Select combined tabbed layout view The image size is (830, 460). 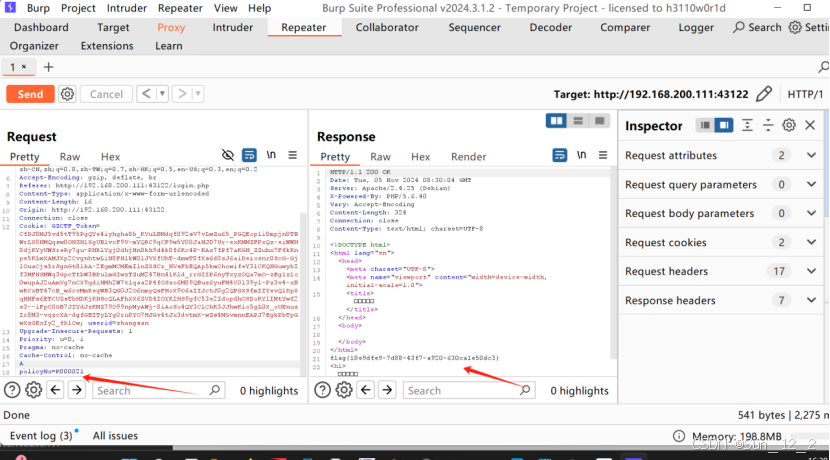(599, 121)
